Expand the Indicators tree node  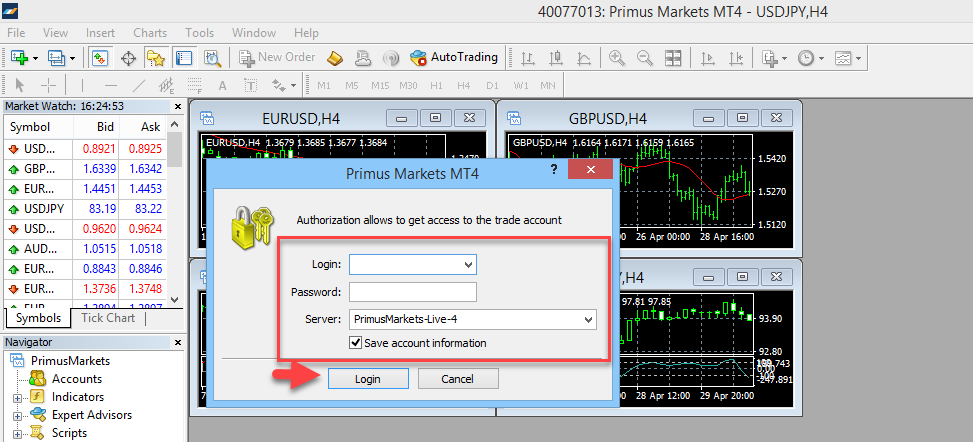coord(16,397)
